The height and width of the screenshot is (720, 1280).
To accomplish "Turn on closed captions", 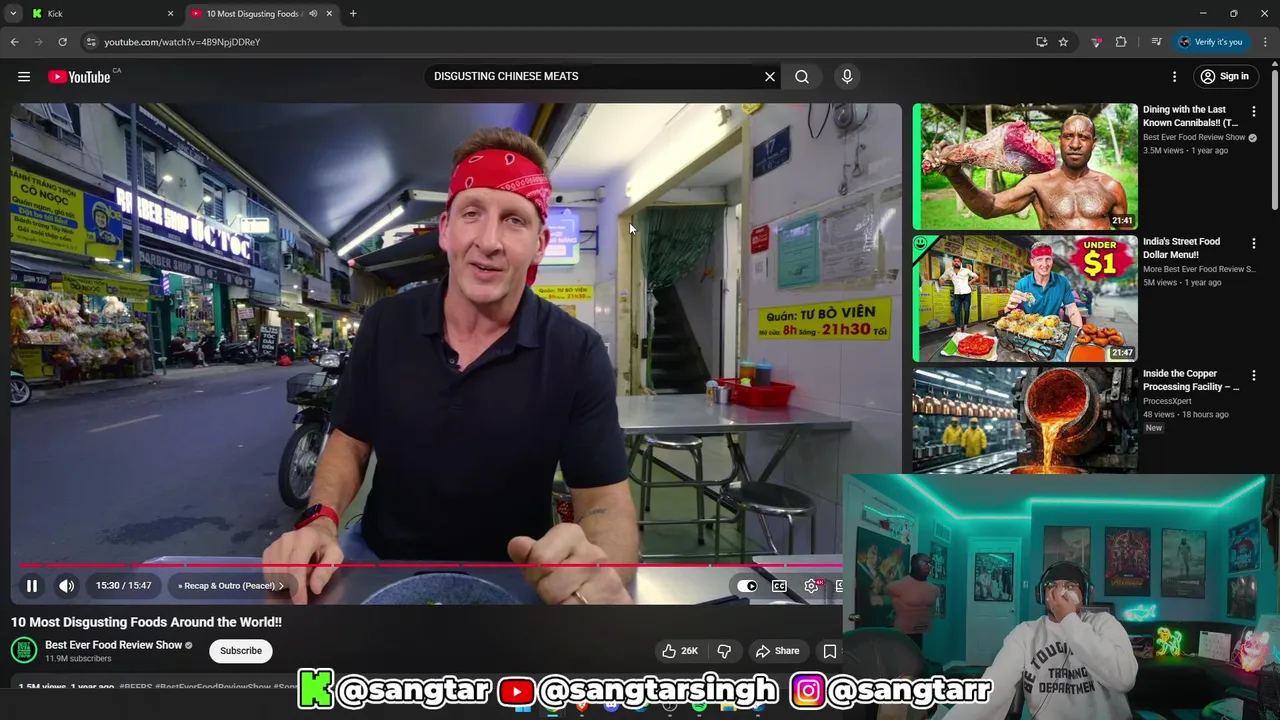I will tap(779, 586).
